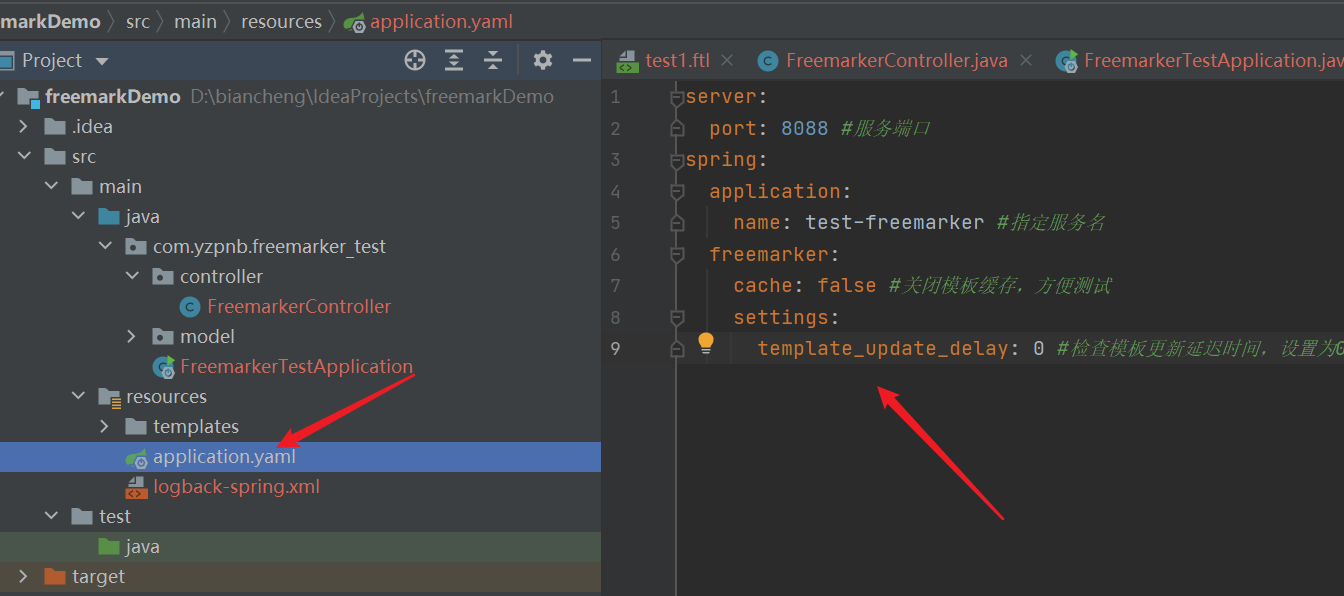Open the Project view dropdown
This screenshot has width=1344, height=596.
pyautogui.click(x=102, y=61)
